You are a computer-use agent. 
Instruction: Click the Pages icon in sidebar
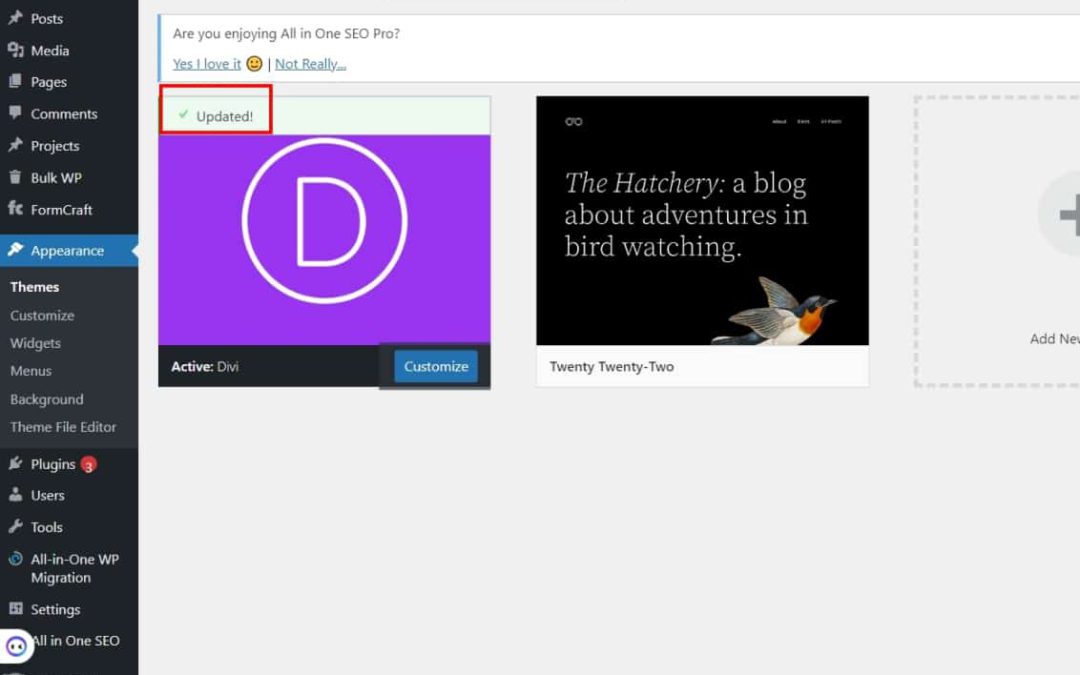(x=15, y=81)
